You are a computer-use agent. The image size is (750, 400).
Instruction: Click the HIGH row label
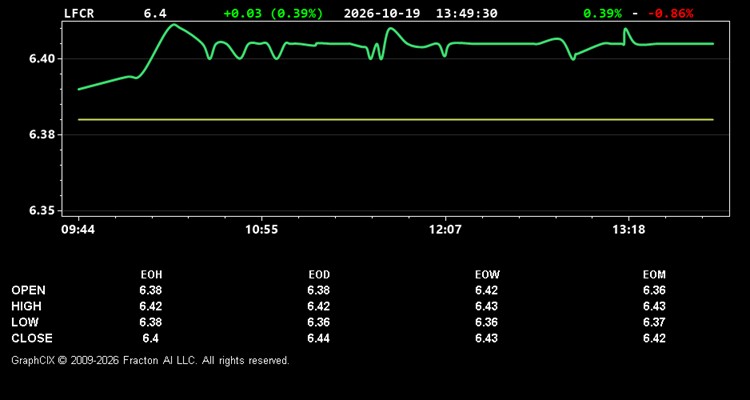pos(26,306)
